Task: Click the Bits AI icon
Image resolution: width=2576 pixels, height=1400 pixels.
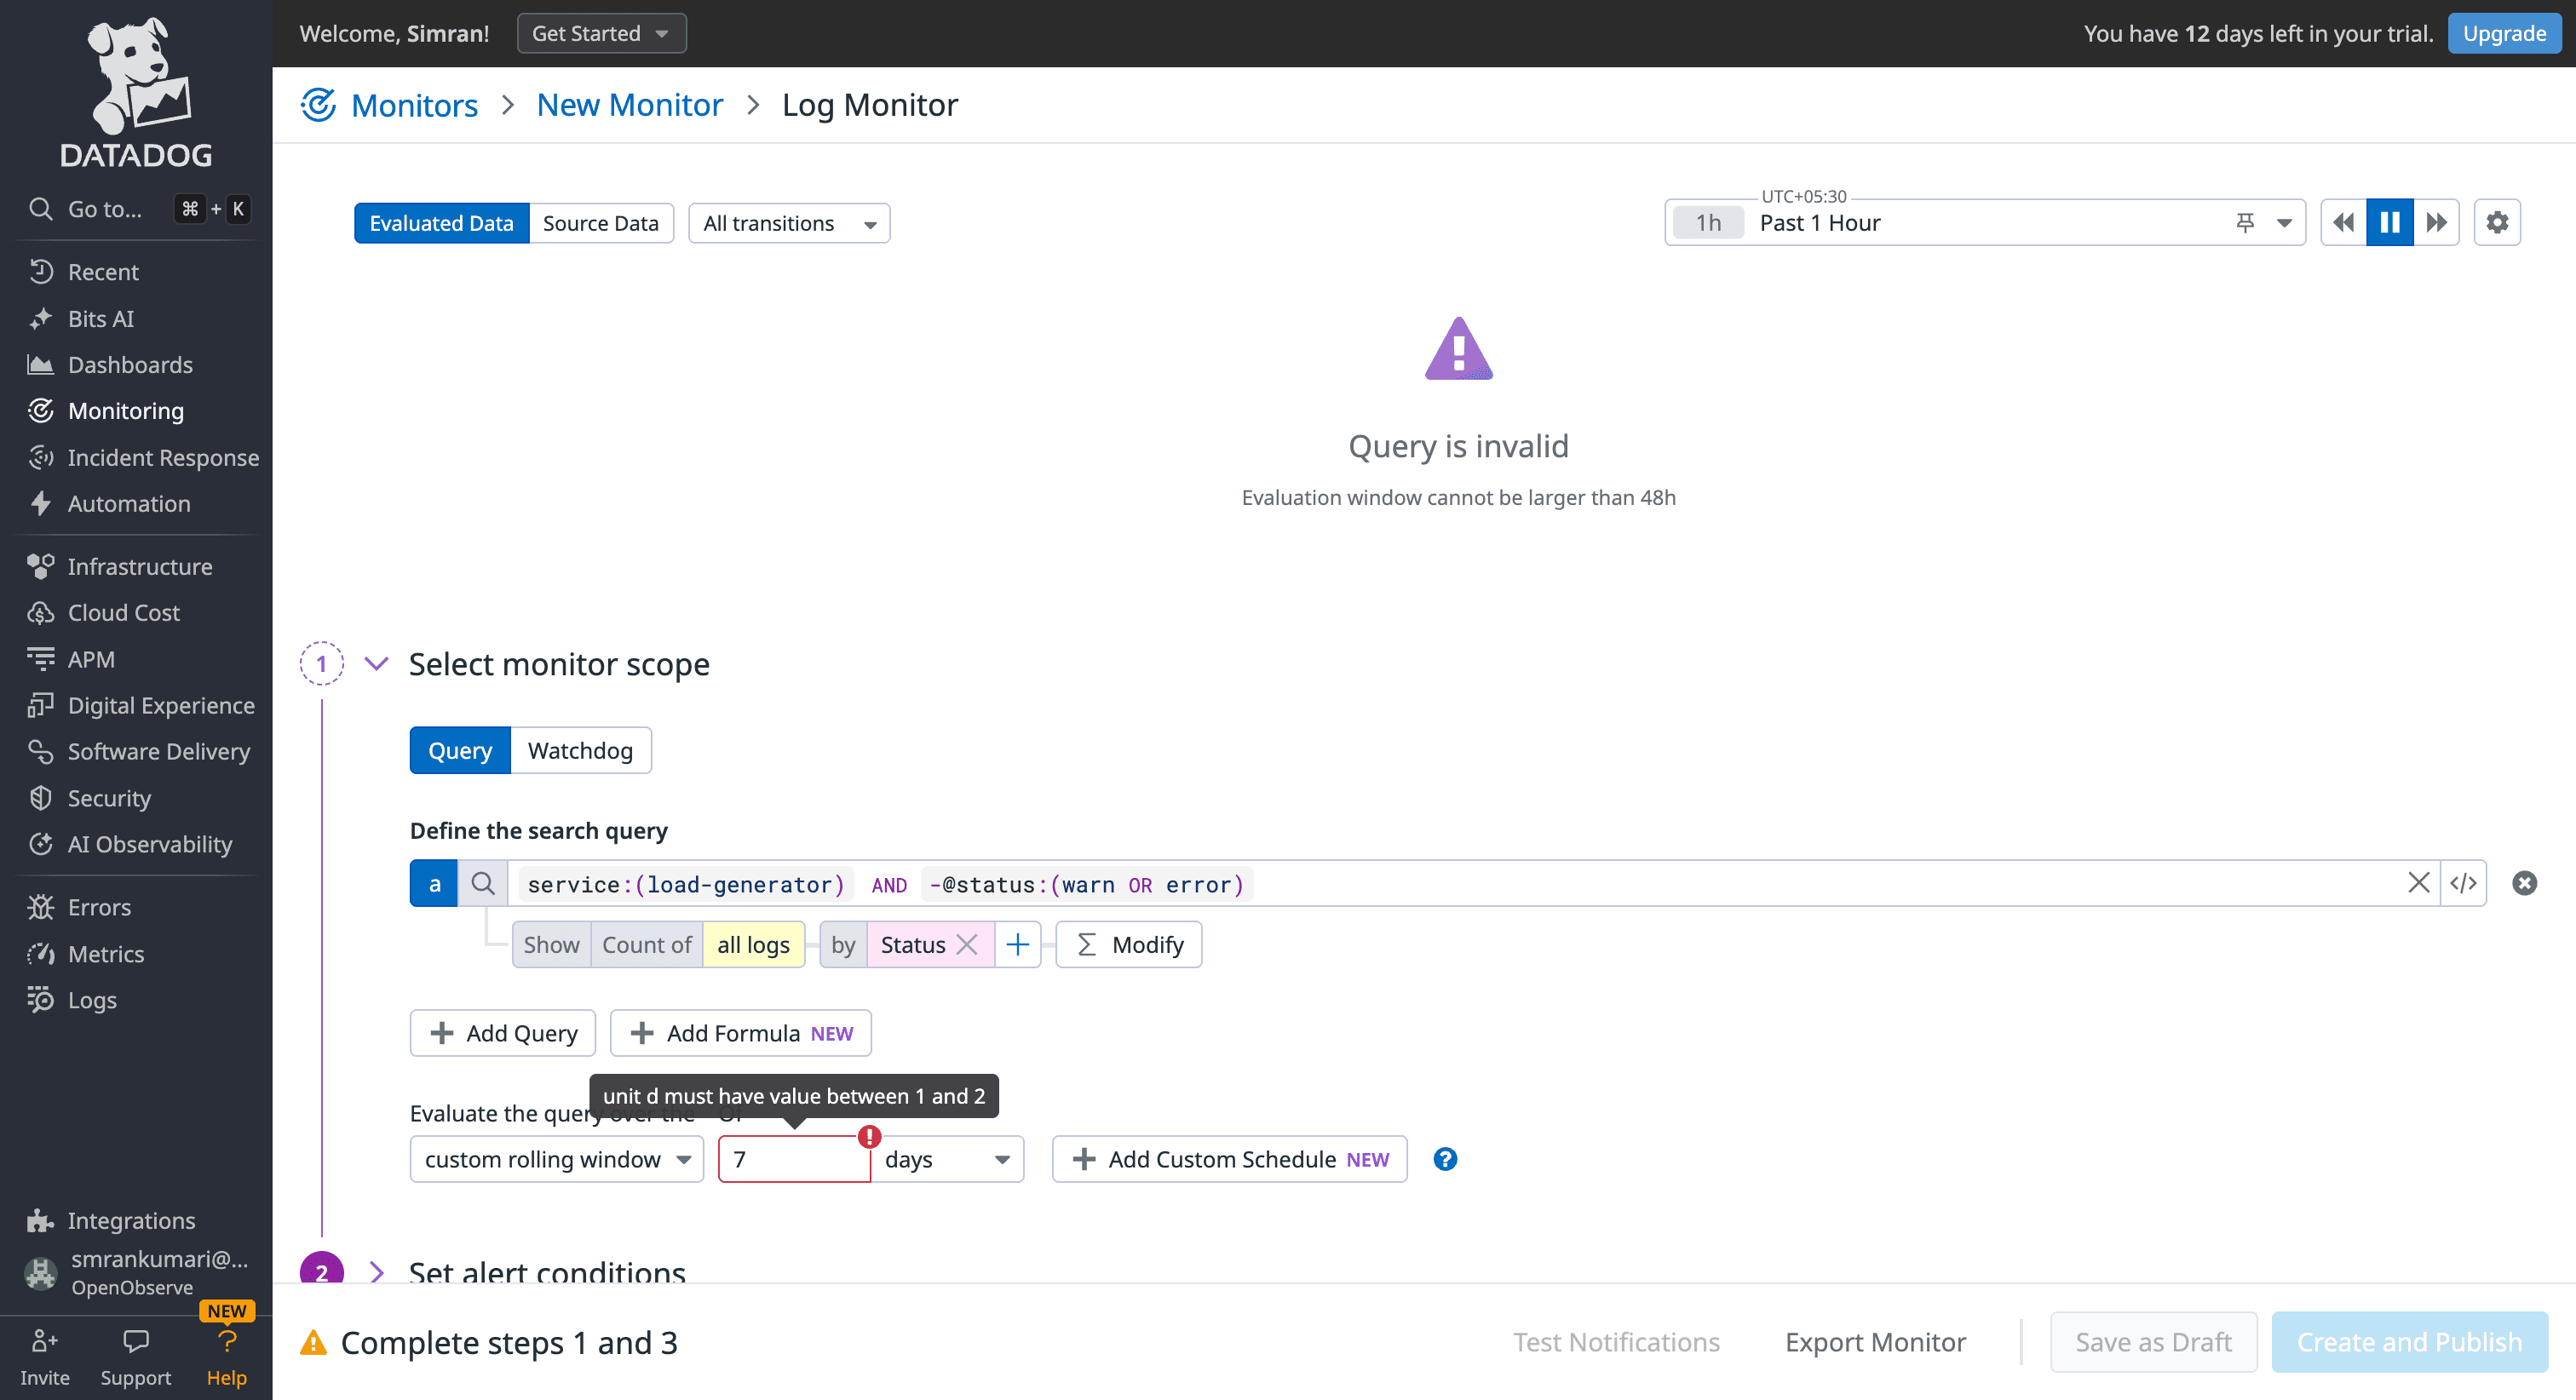Action: point(41,318)
